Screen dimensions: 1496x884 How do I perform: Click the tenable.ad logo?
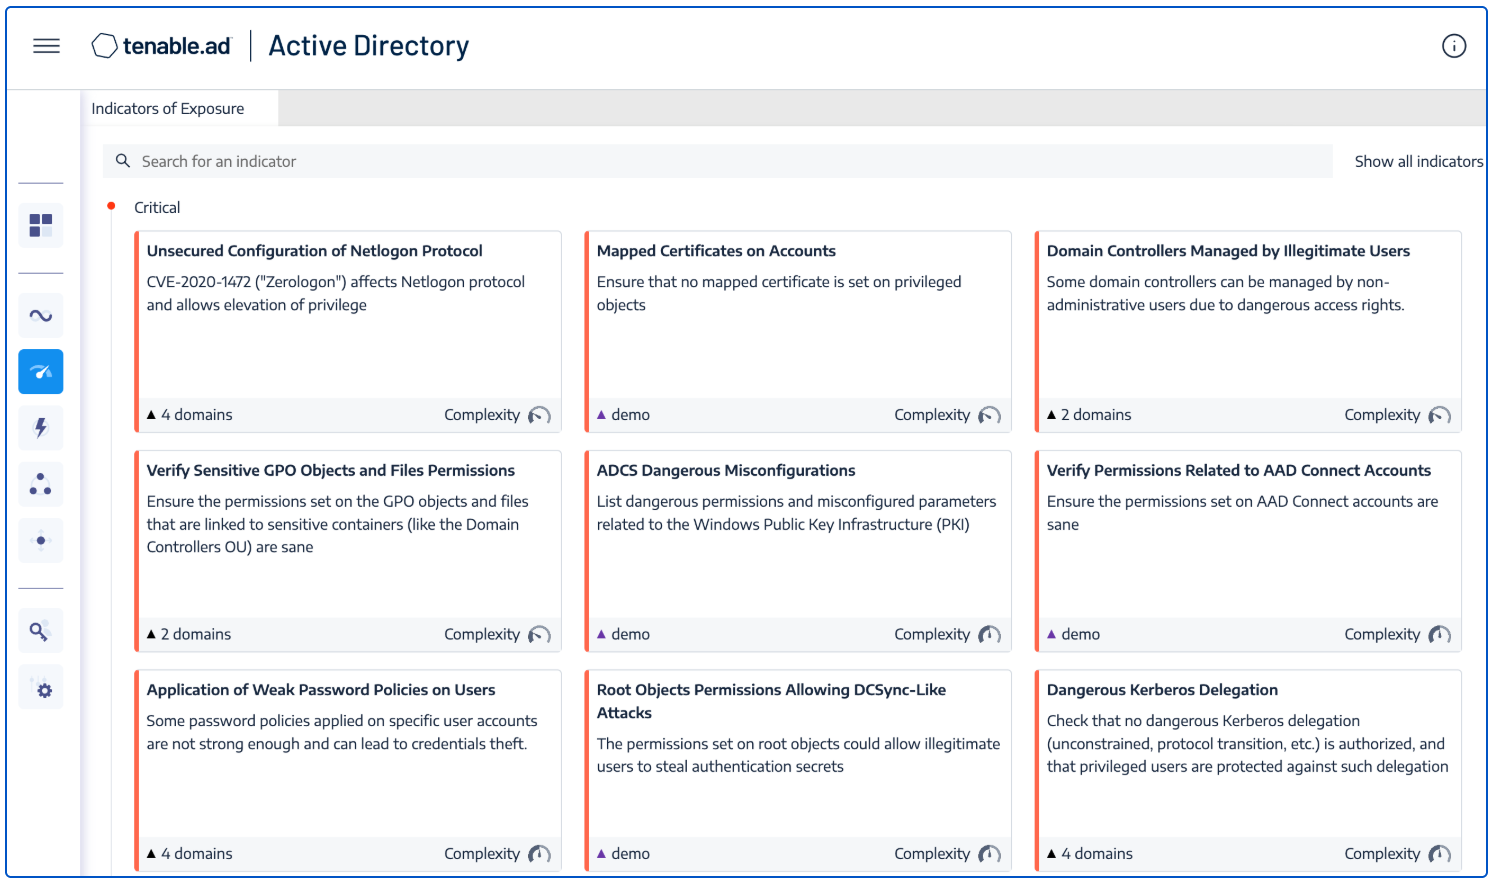click(x=162, y=46)
